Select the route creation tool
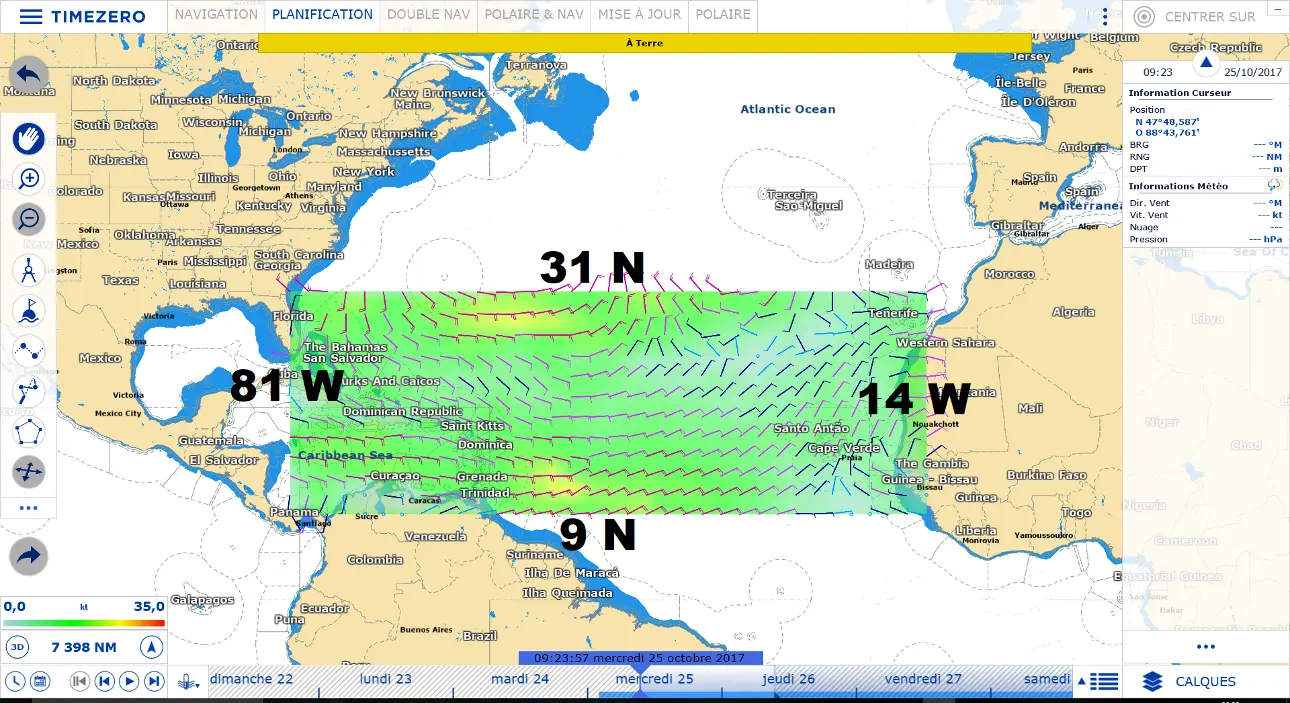 coord(29,350)
